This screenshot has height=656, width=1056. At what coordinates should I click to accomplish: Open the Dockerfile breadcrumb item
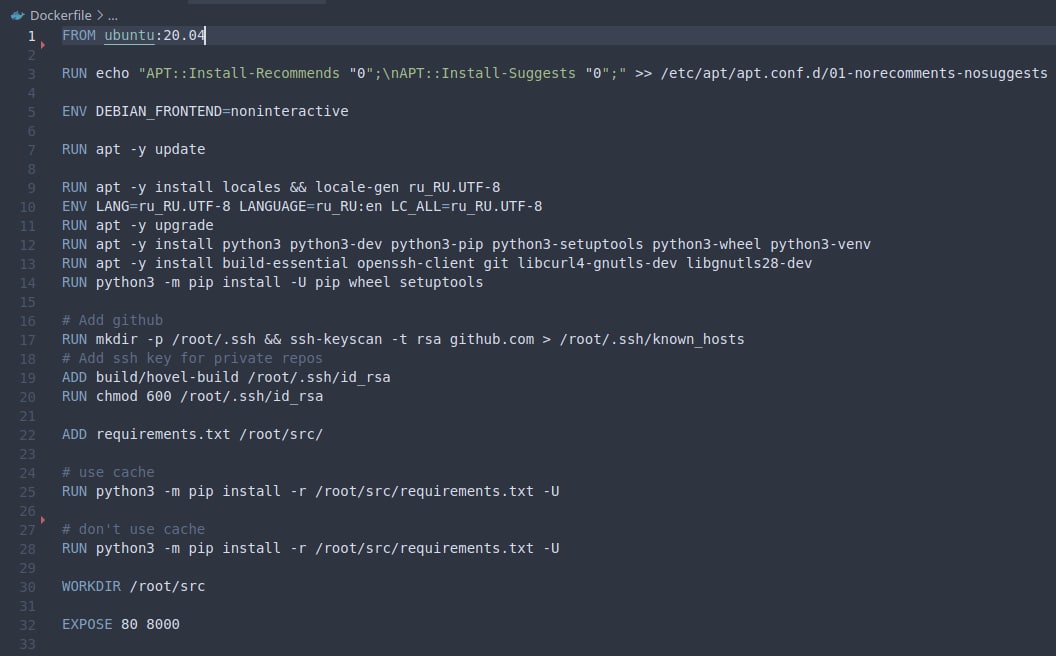(61, 15)
